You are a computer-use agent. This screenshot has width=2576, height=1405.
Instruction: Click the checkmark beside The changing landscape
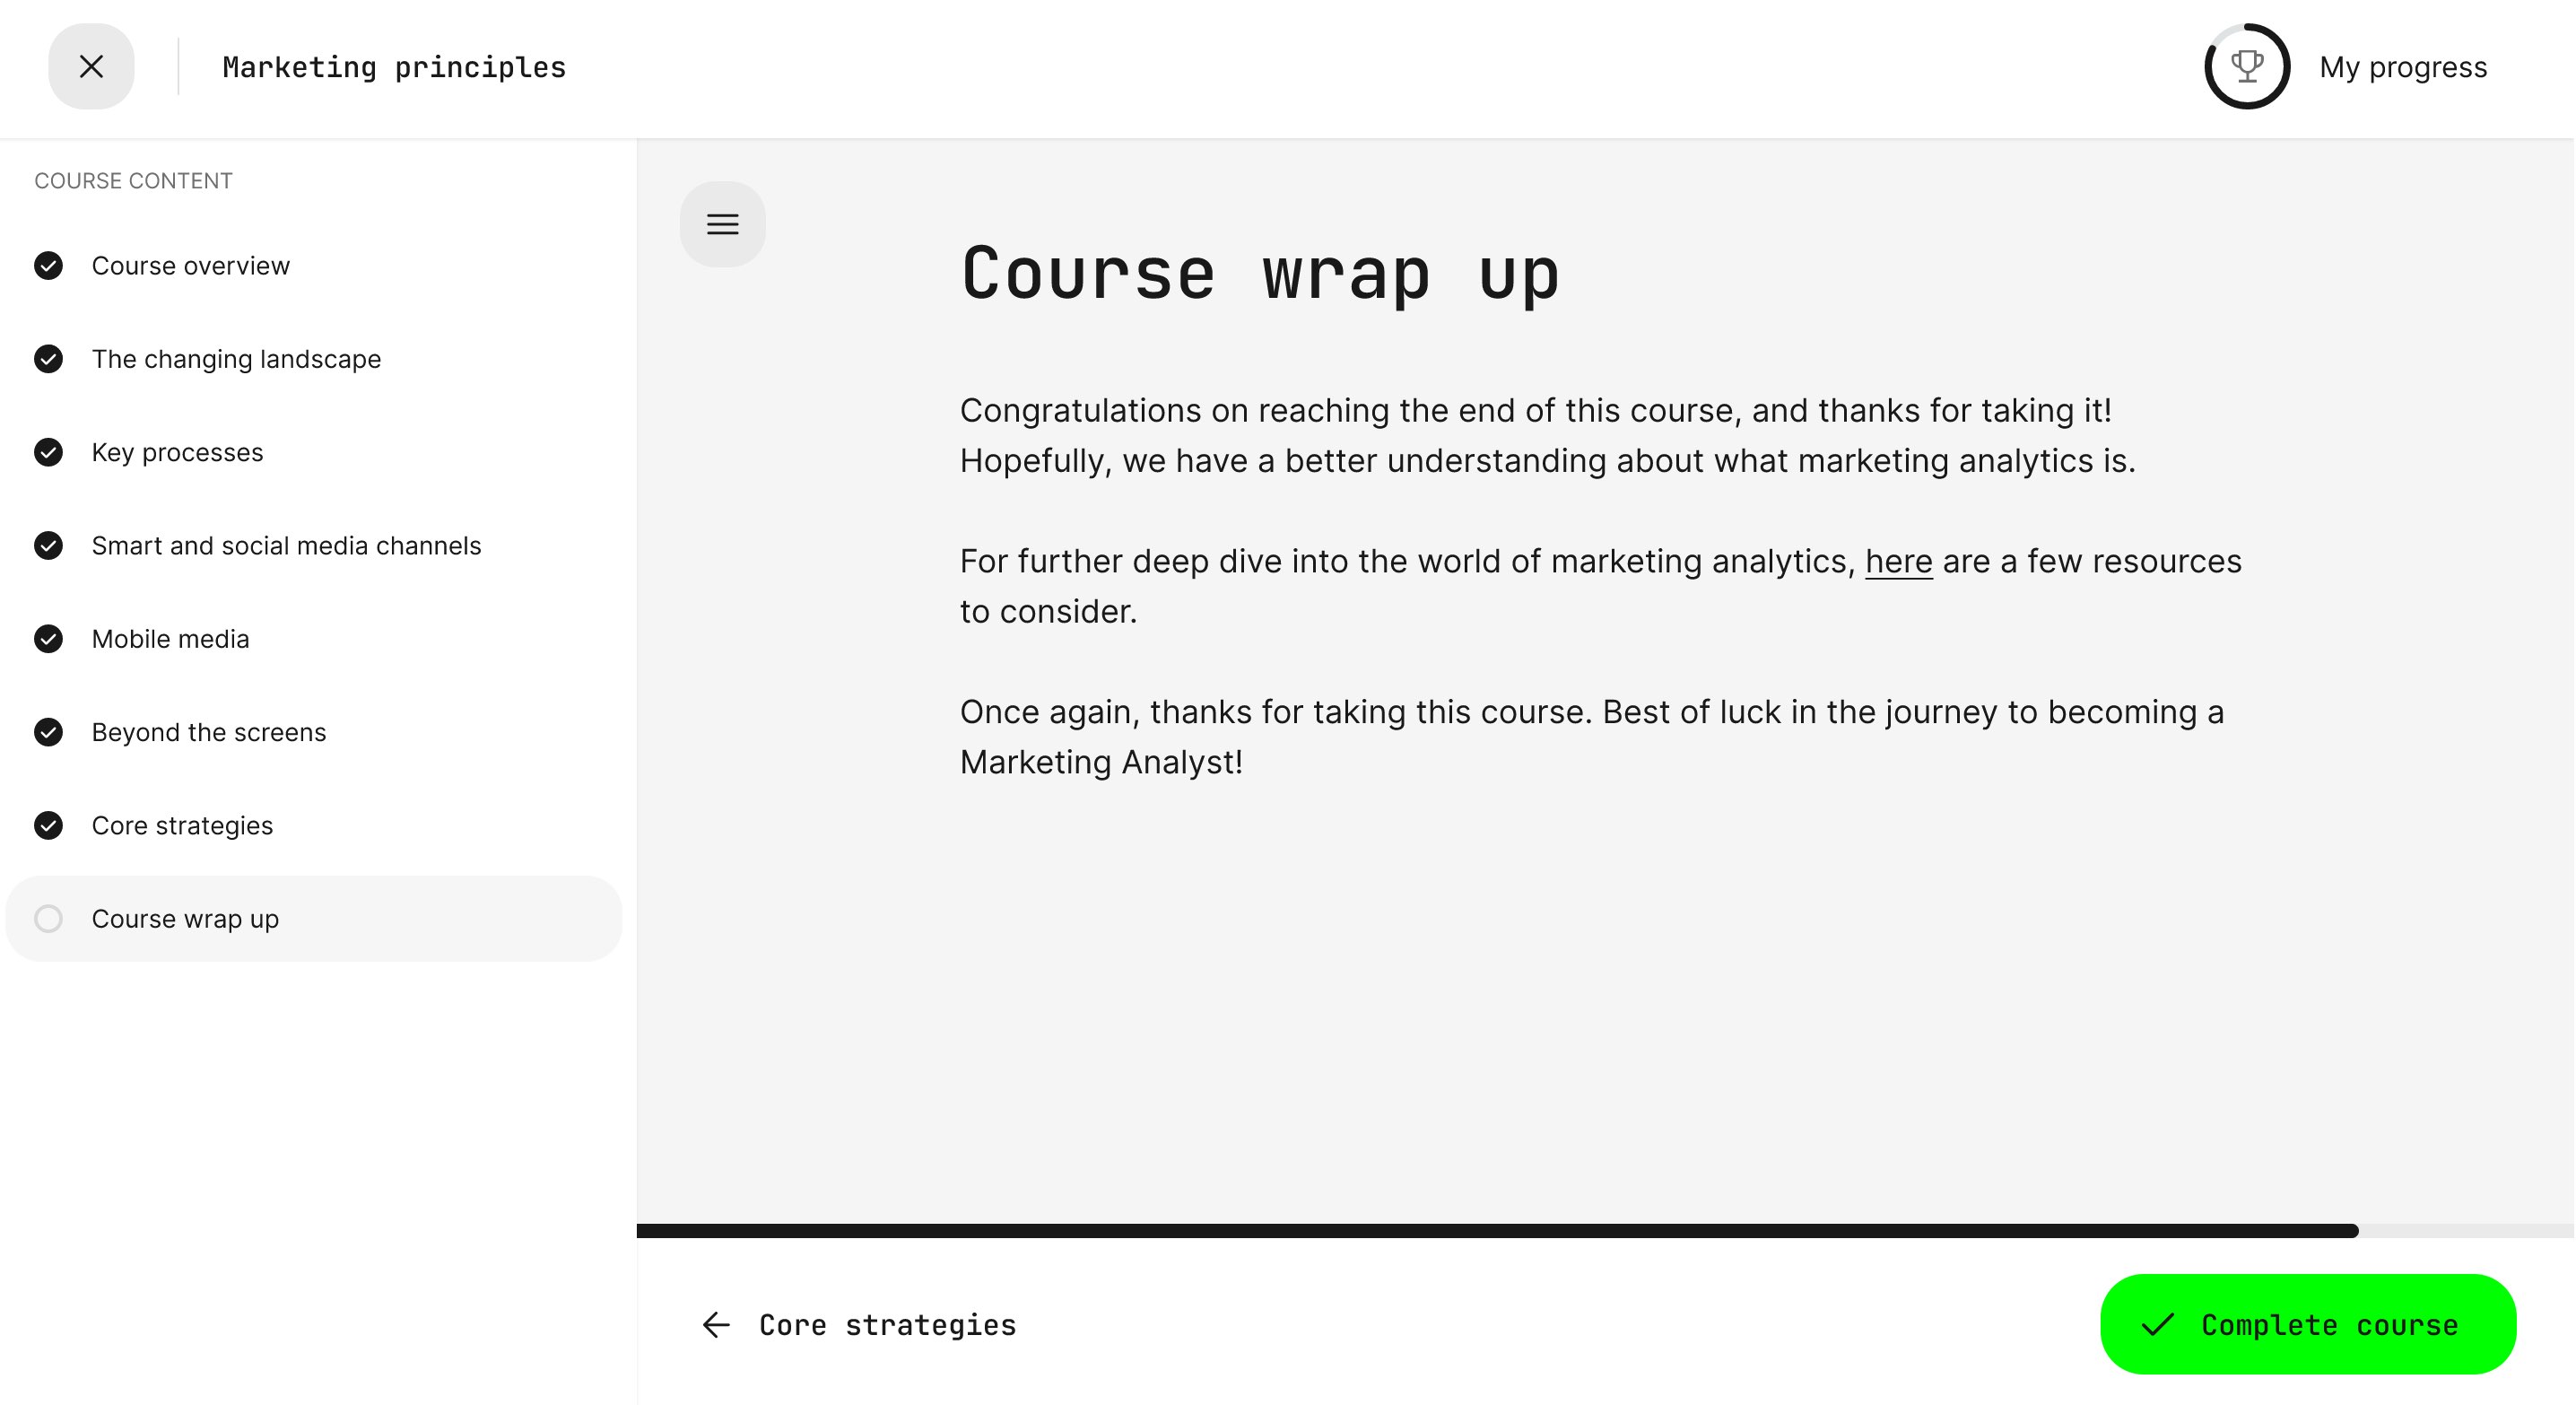48,359
